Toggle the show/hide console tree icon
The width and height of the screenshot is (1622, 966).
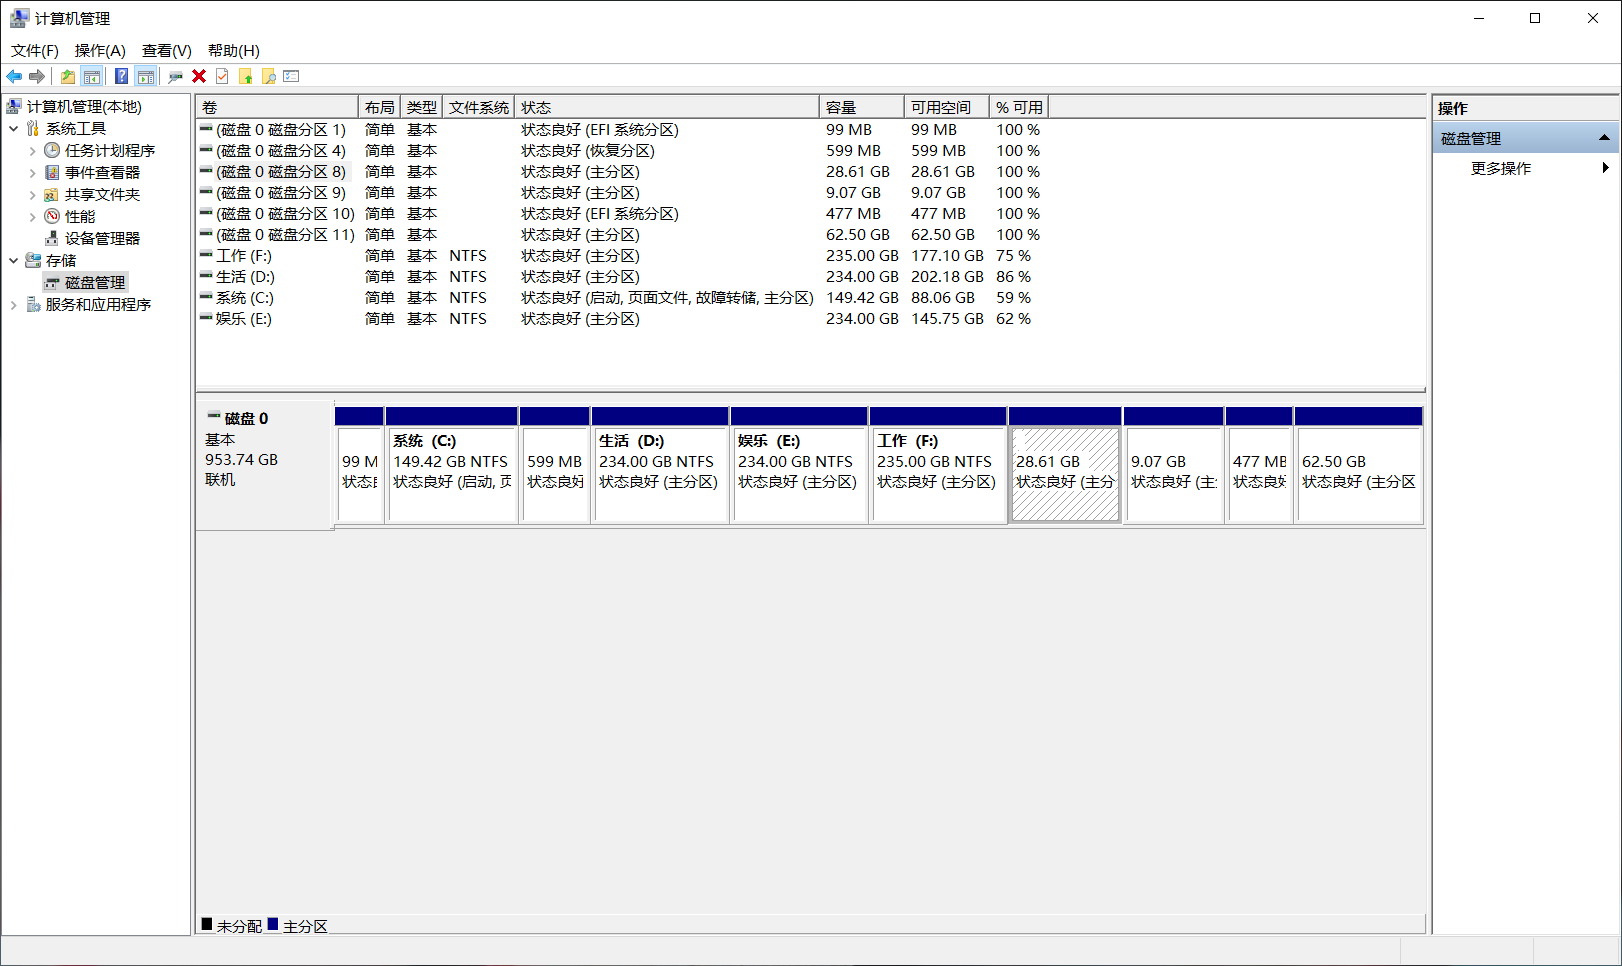coord(91,76)
